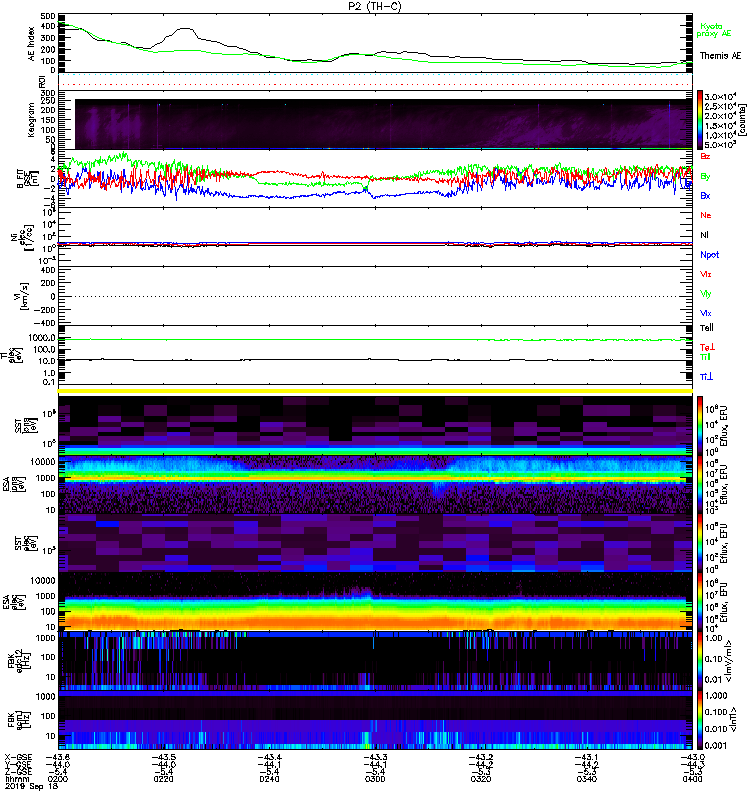This screenshot has height=800, width=750.
Task: Click the ROI panel label
Action: 42,81
